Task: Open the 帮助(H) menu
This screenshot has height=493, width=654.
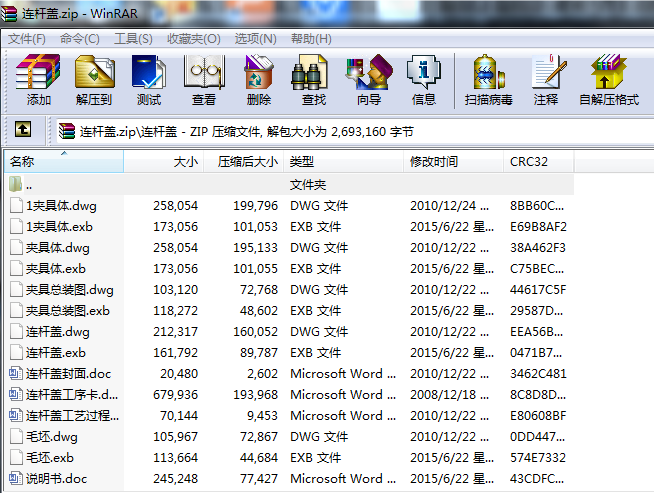Action: [x=311, y=39]
